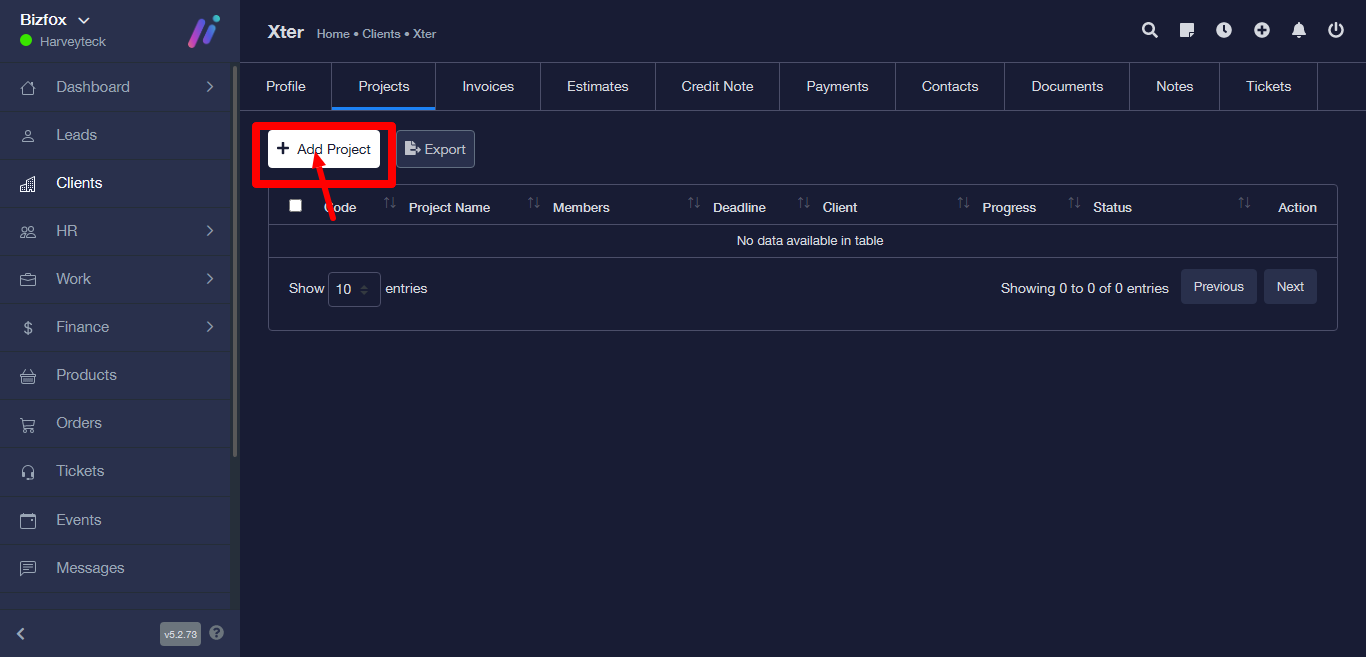The width and height of the screenshot is (1366, 657).
Task: Toggle the select-all checkbox in table header
Action: click(295, 206)
